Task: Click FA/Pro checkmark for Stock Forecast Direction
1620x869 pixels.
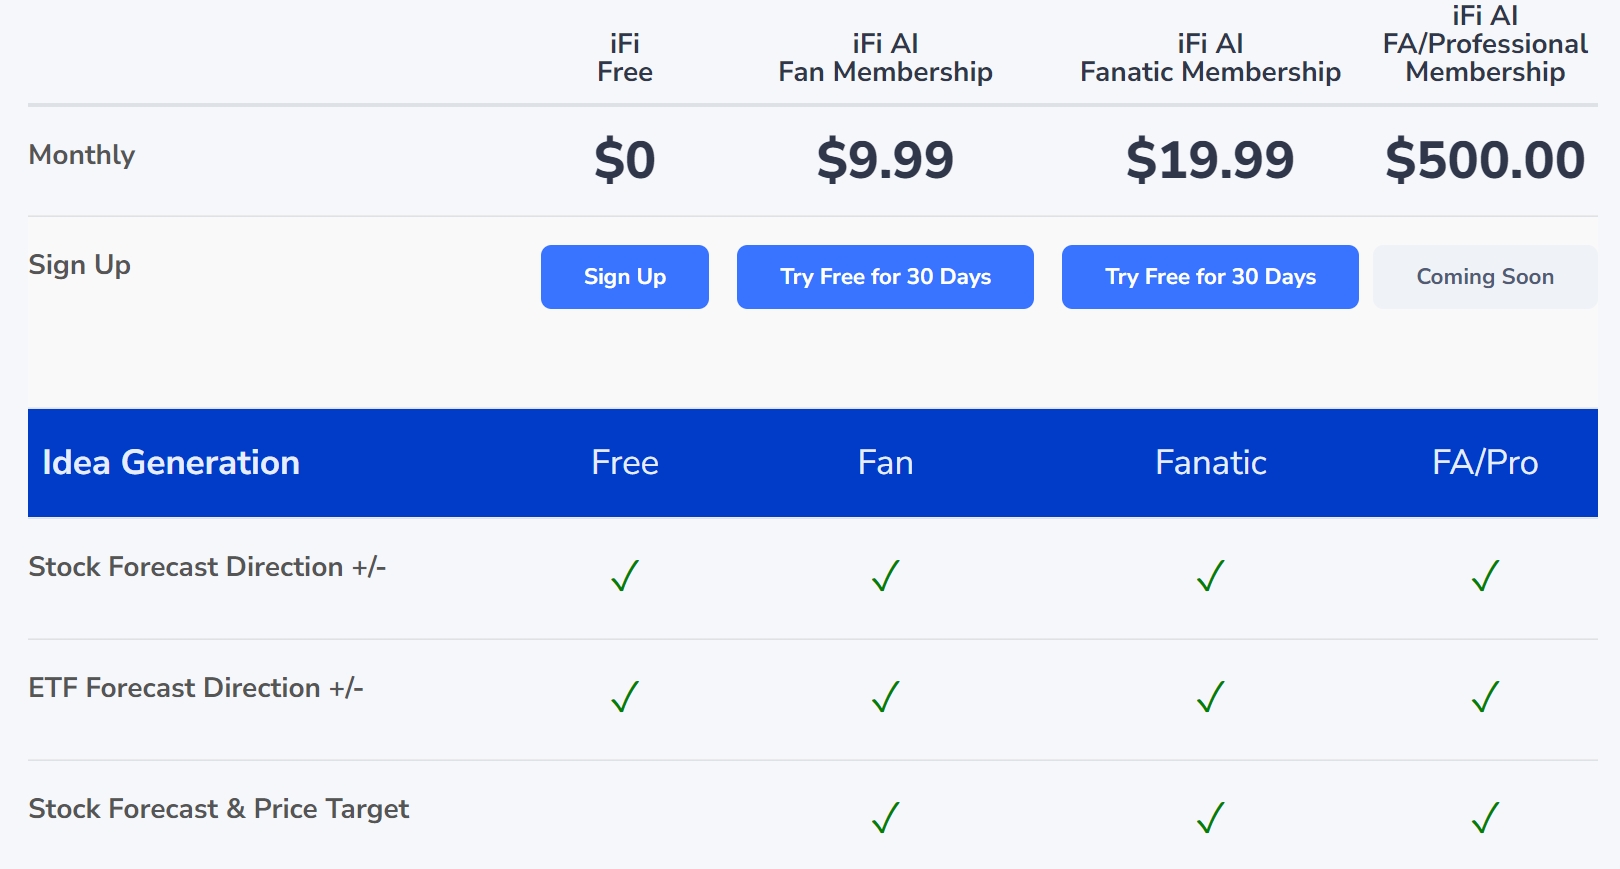Action: pyautogui.click(x=1486, y=576)
